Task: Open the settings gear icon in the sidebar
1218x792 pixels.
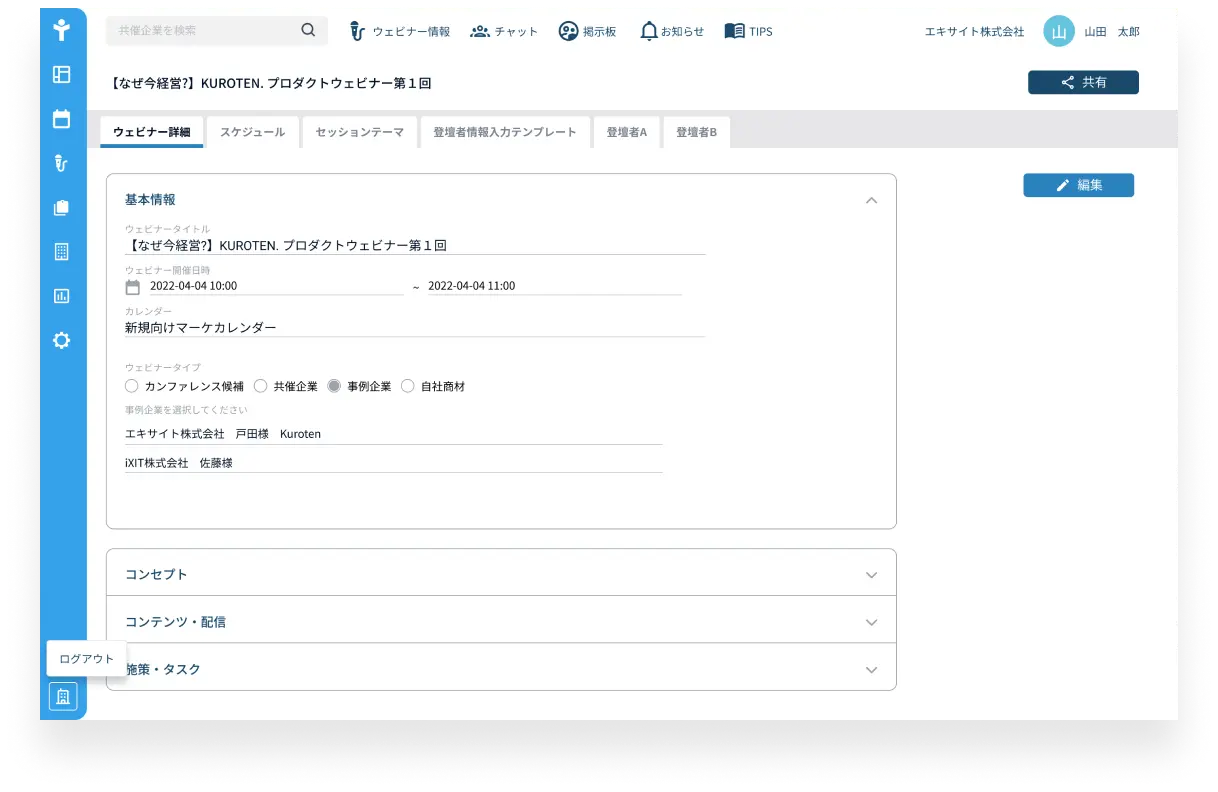Action: point(62,340)
